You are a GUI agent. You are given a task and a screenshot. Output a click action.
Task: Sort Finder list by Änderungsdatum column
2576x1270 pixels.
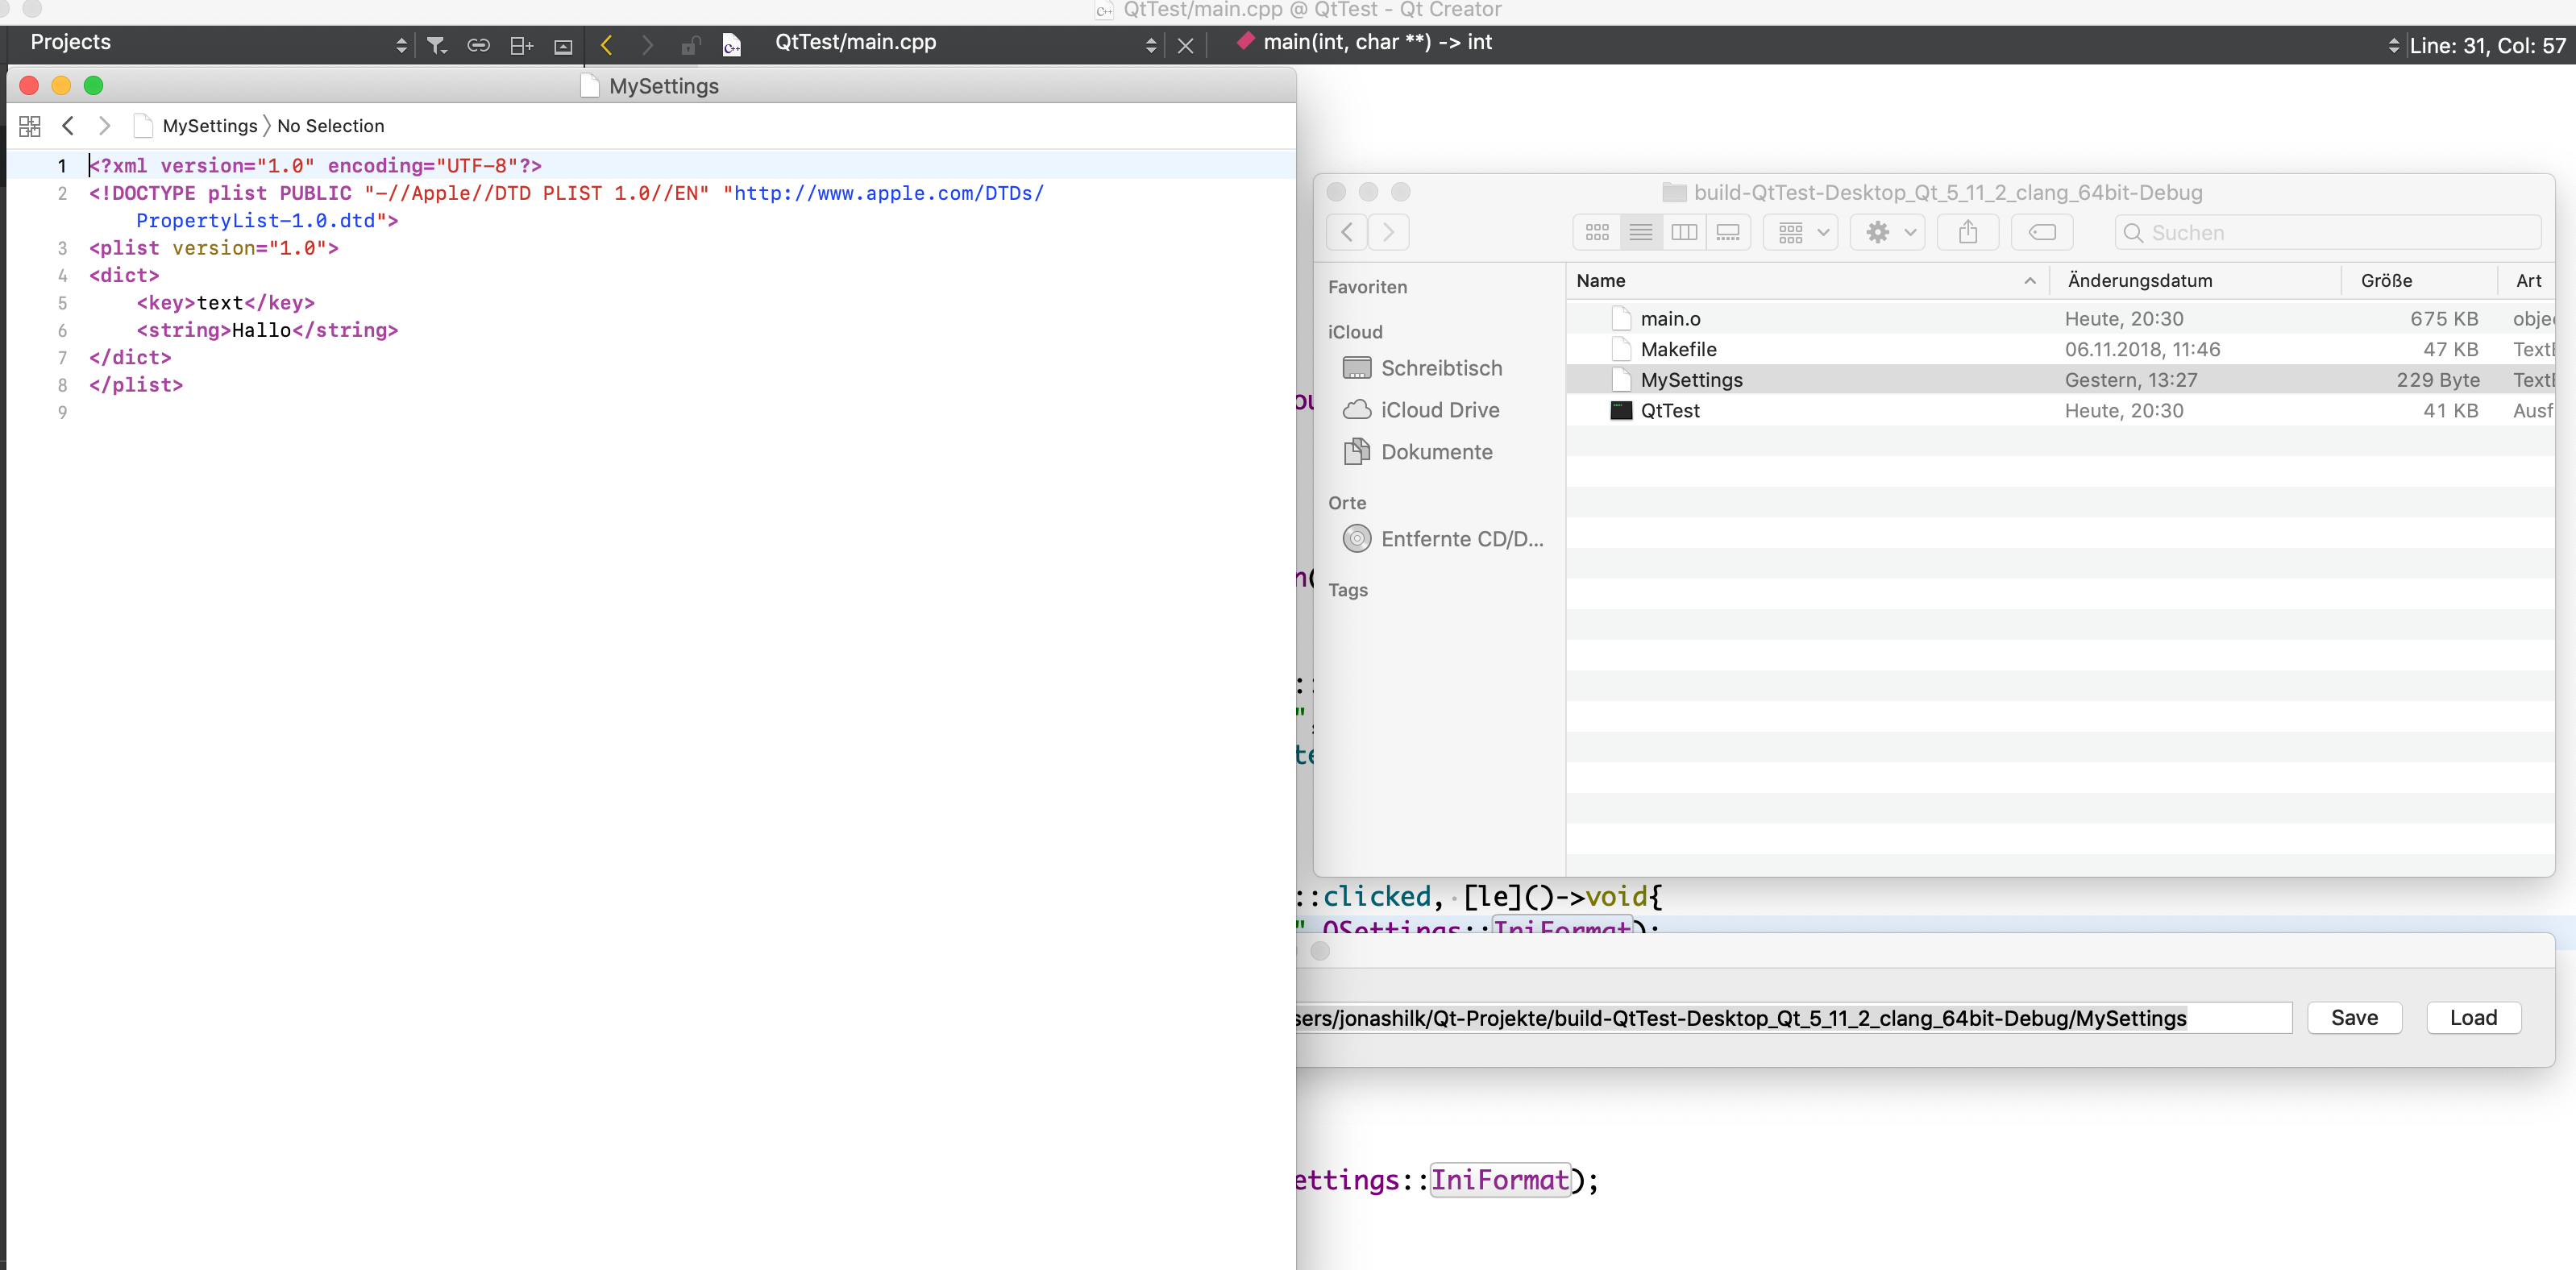tap(2196, 281)
